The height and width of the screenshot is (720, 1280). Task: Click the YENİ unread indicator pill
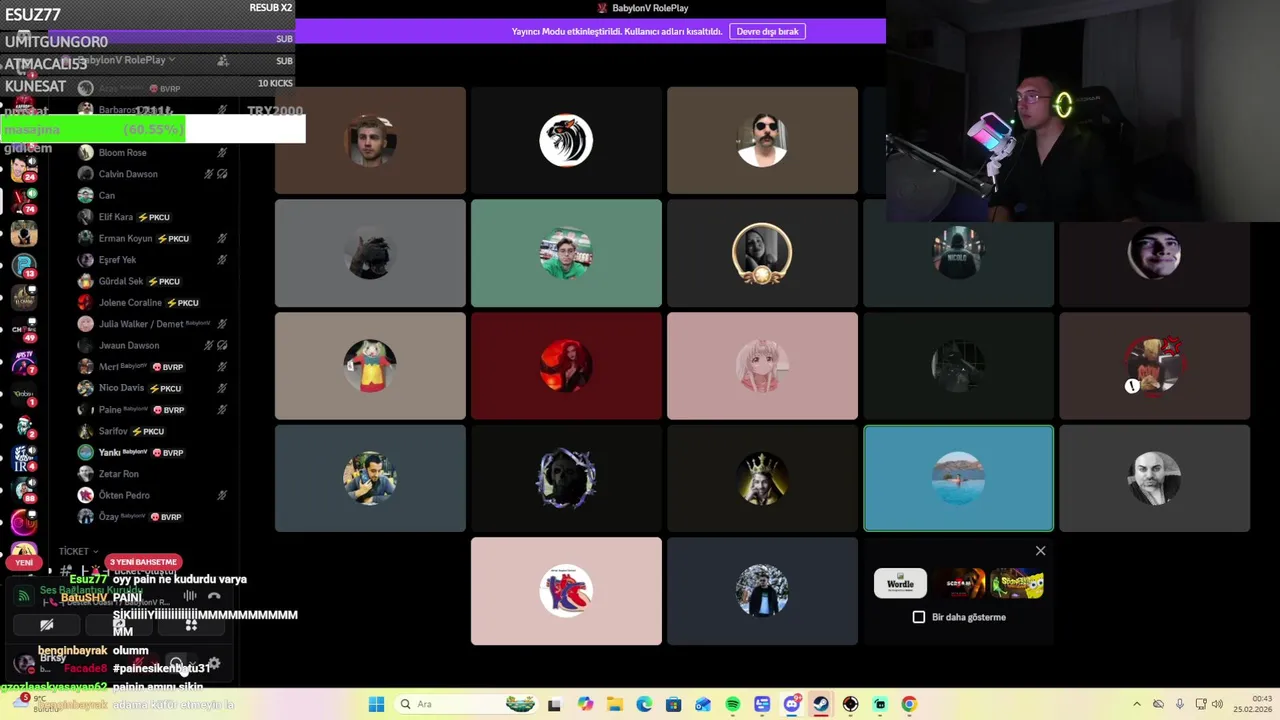point(24,563)
